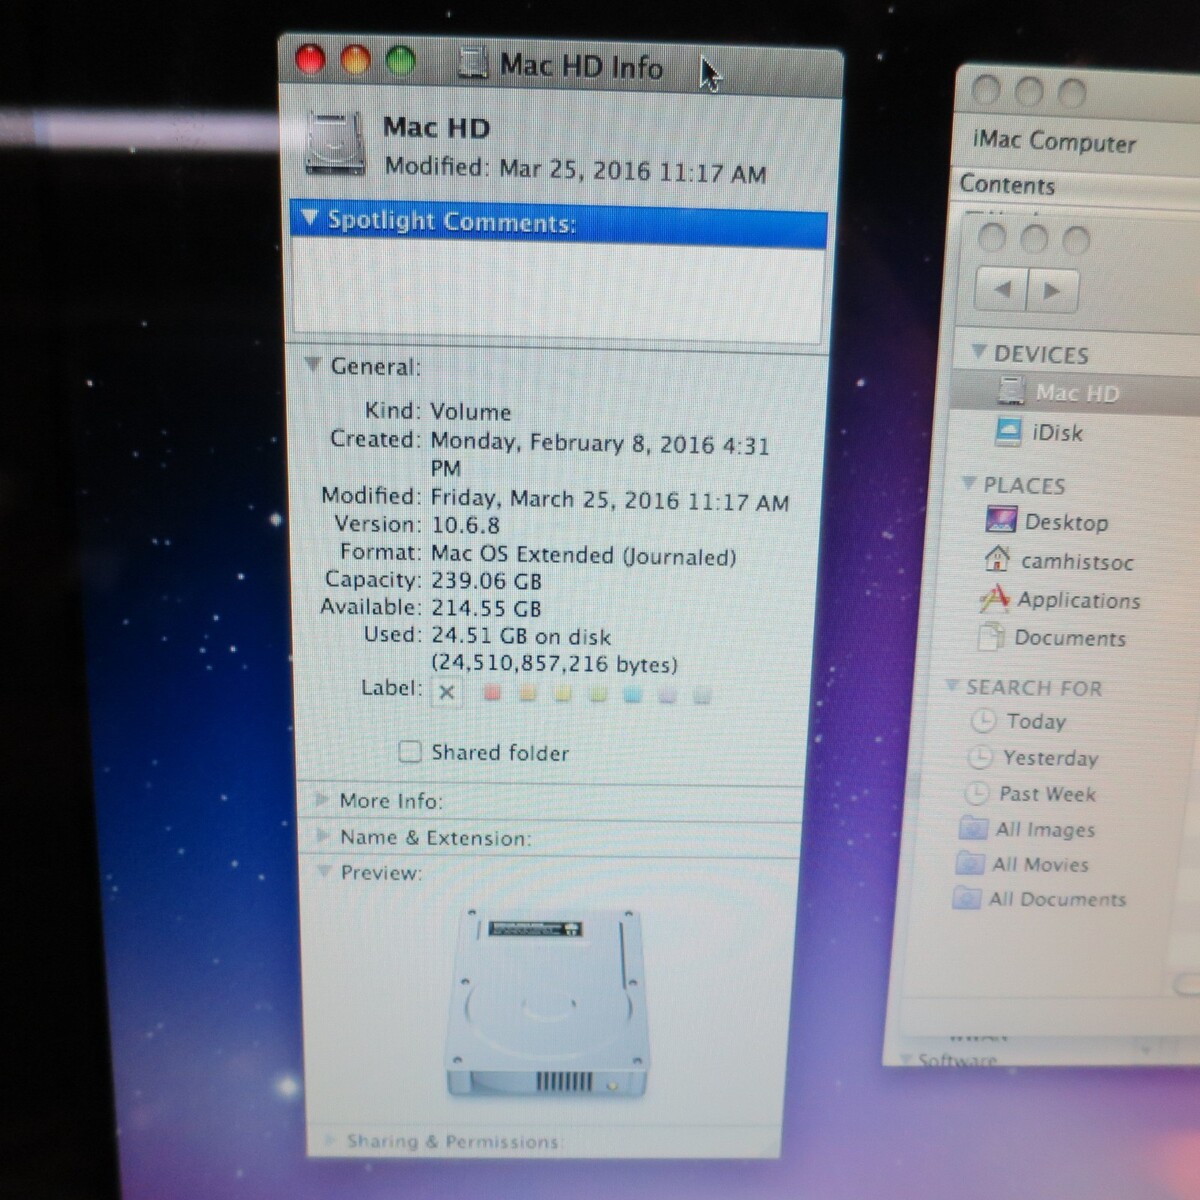Select Mac HD in the Devices sidebar
The width and height of the screenshot is (1200, 1200).
(1075, 393)
